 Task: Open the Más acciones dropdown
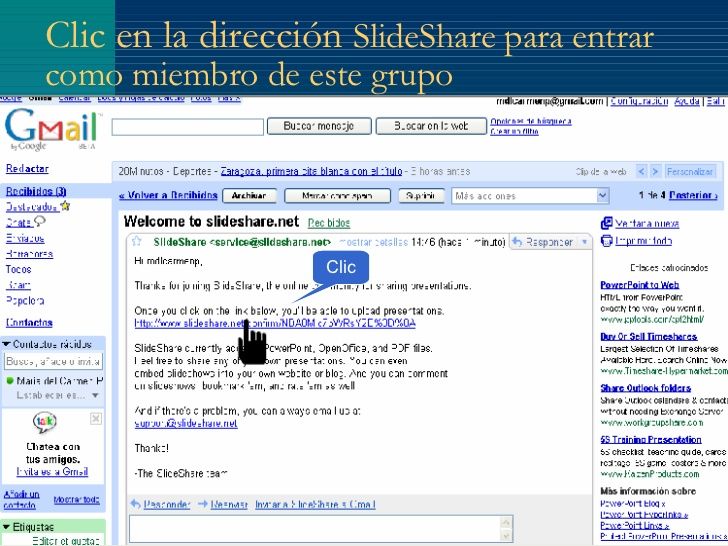[530, 196]
